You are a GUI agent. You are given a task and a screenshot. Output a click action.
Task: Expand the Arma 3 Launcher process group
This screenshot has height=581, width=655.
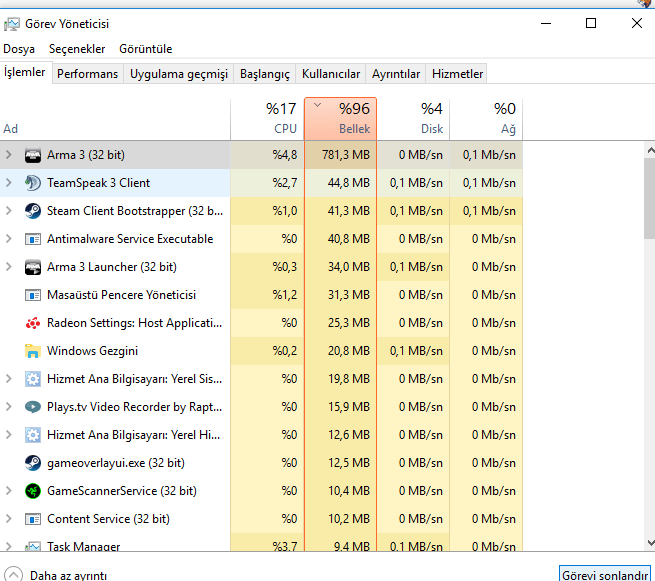8,267
